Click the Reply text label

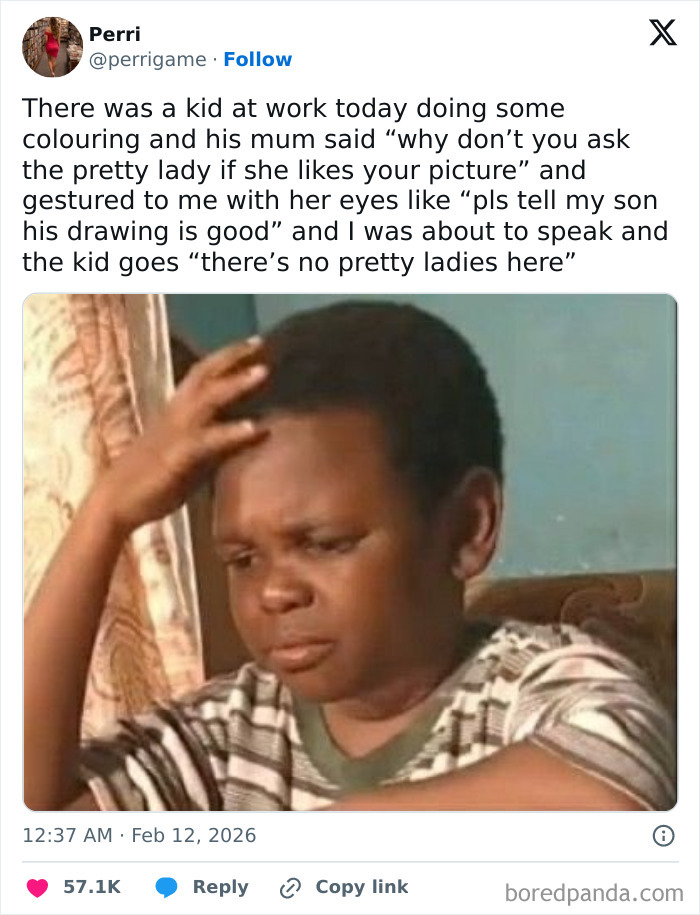[220, 887]
